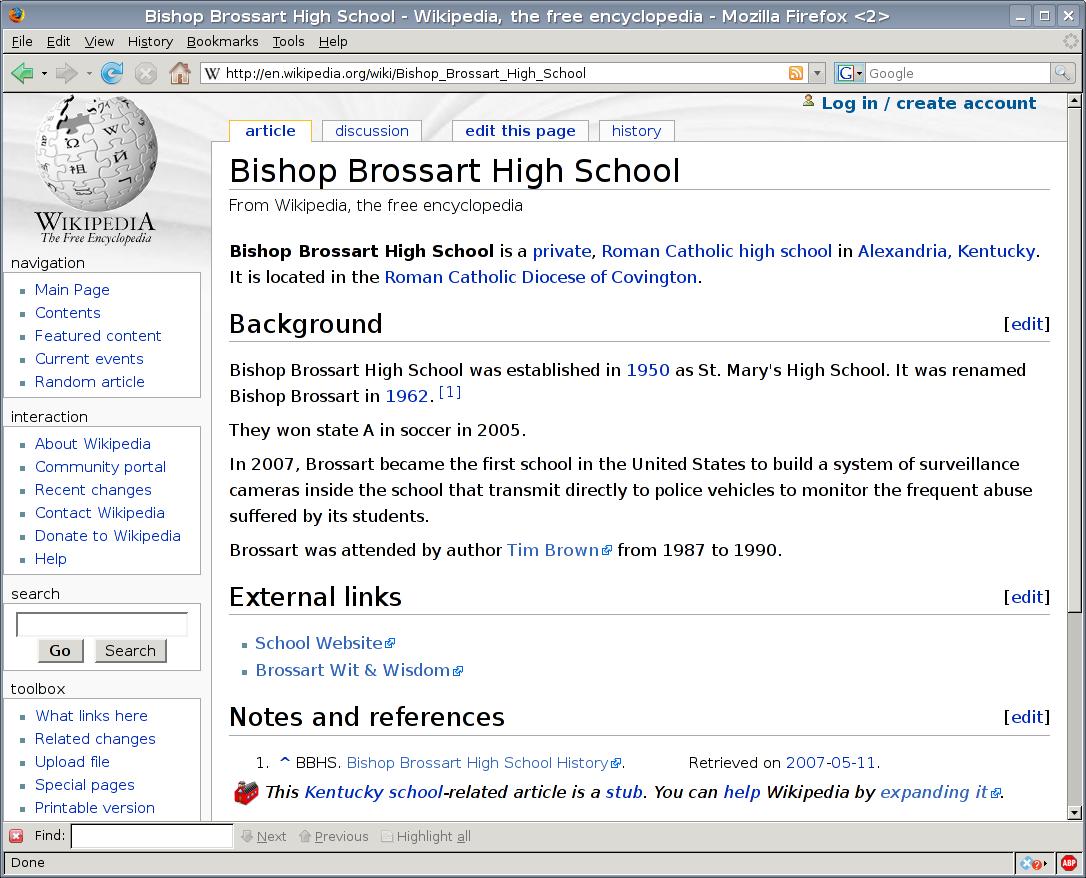Click the Adblock Plus status bar icon
This screenshot has width=1086, height=878.
pyautogui.click(x=1068, y=863)
